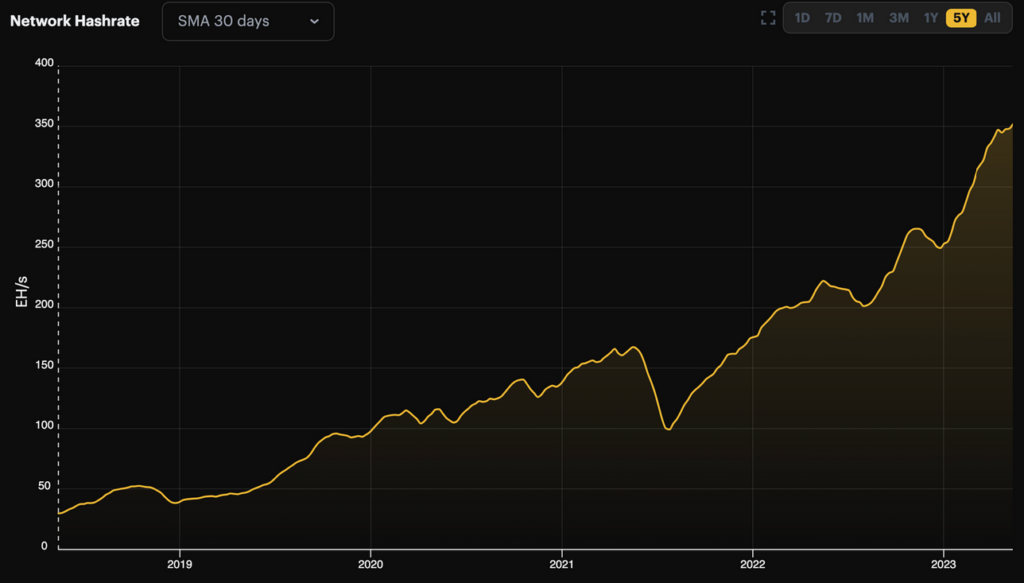Show the 1Y hashrate range

point(930,18)
